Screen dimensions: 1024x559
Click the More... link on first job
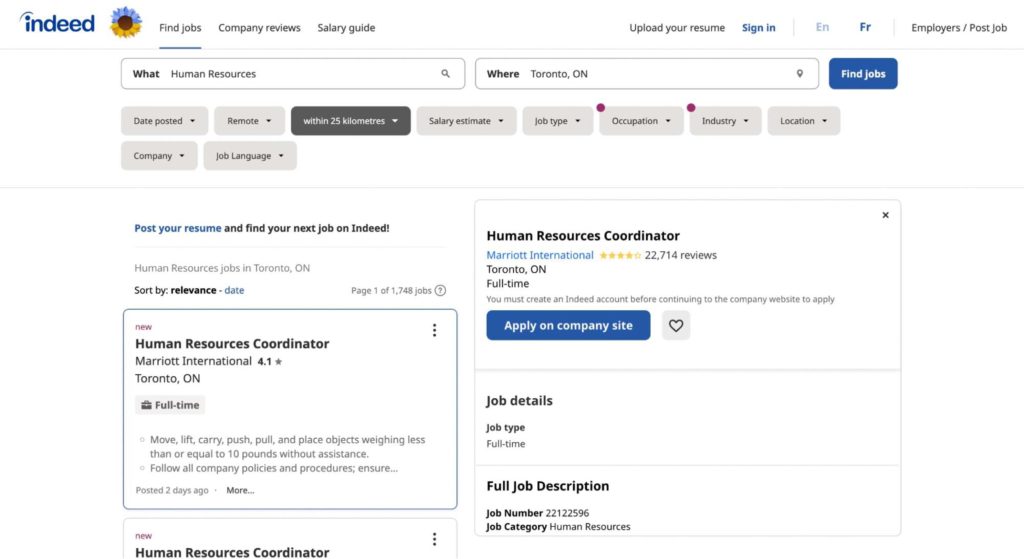coord(240,490)
